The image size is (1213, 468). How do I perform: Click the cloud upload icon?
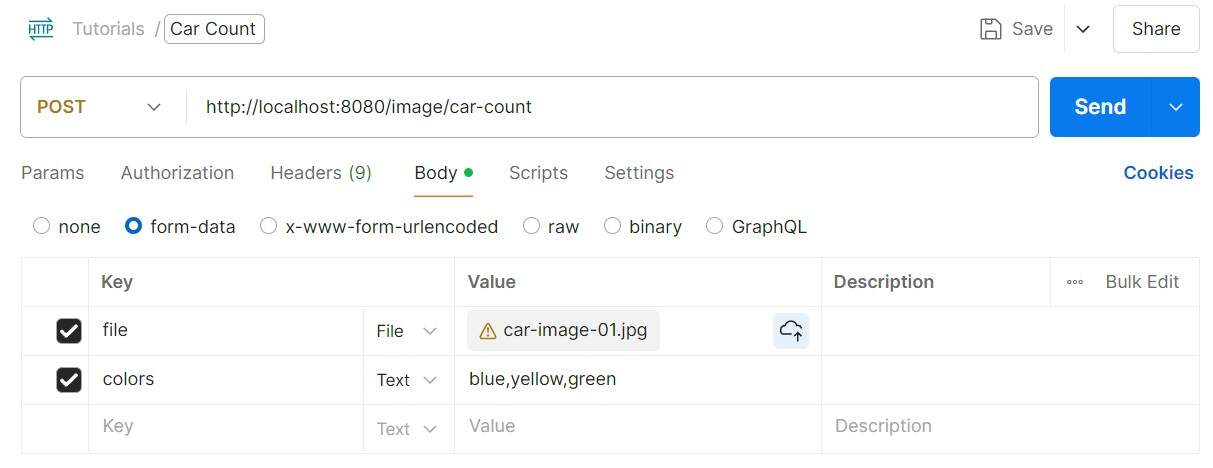pyautogui.click(x=791, y=331)
